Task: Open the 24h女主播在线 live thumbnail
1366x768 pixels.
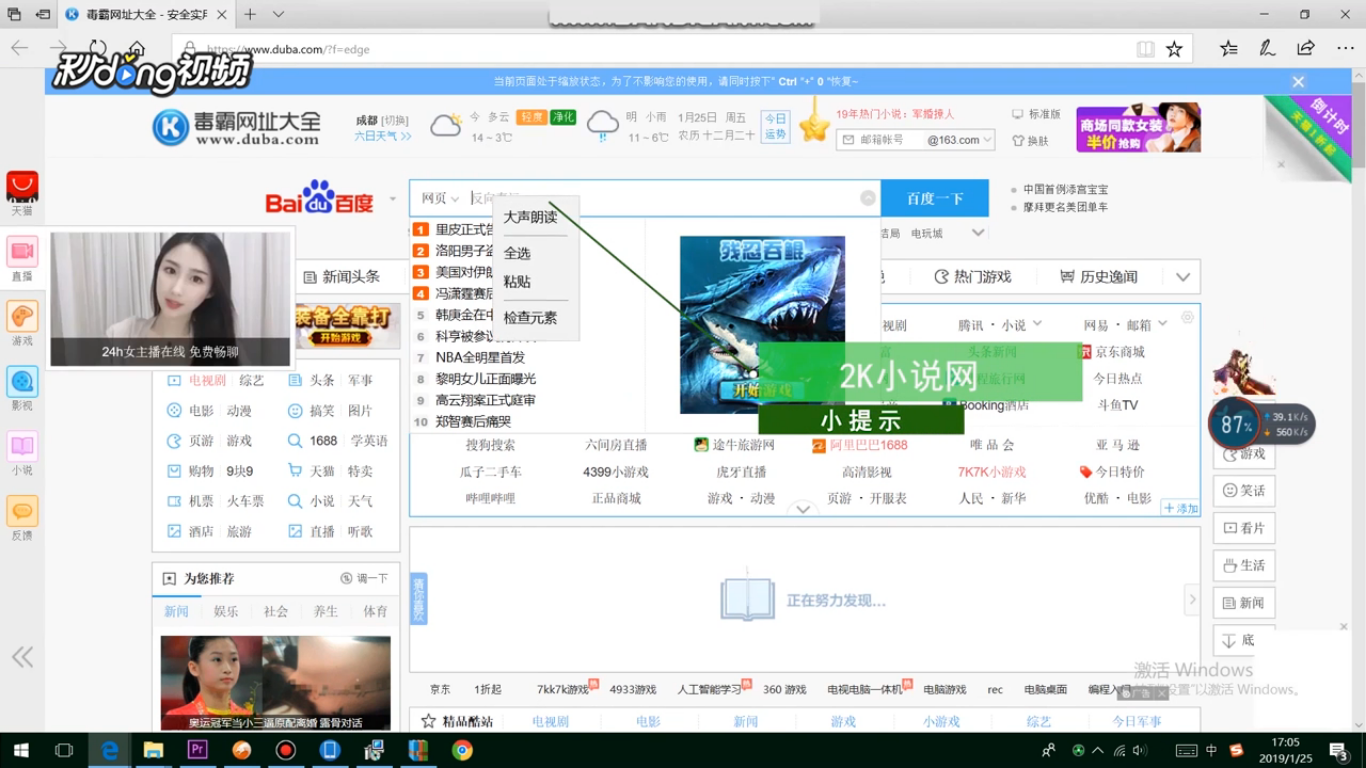Action: click(170, 299)
